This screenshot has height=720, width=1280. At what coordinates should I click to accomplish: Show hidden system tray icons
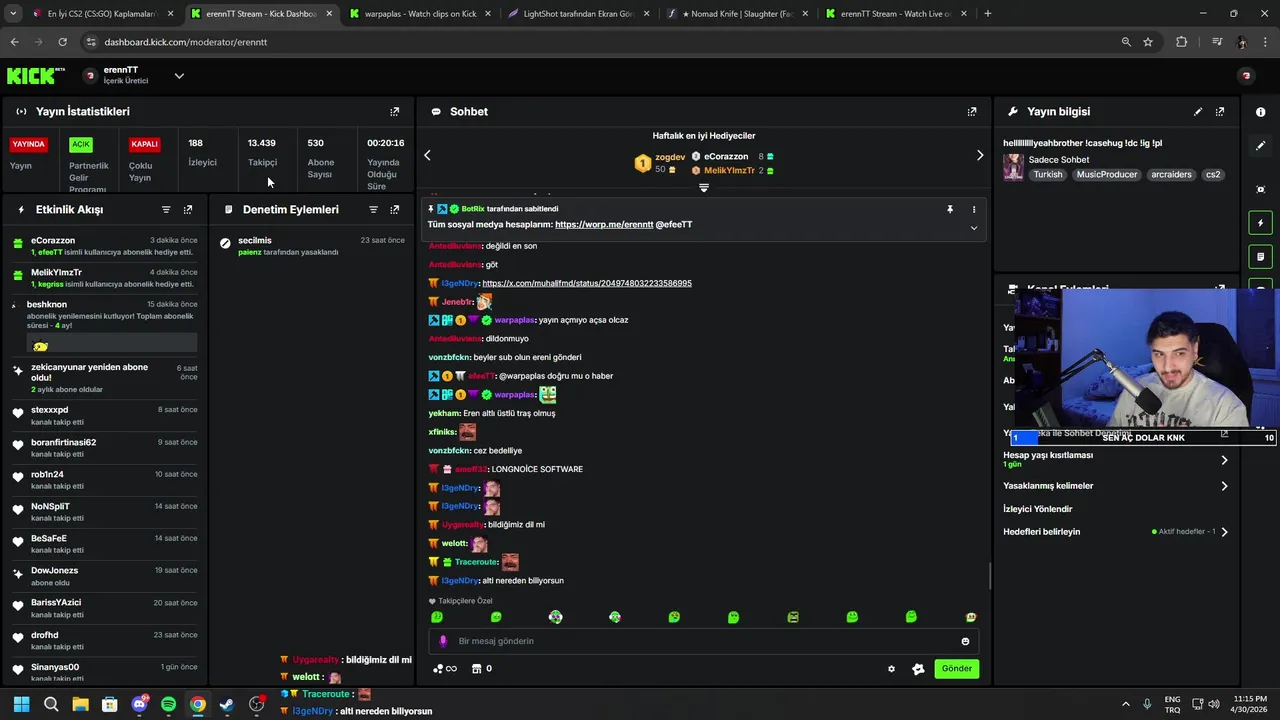[1125, 705]
